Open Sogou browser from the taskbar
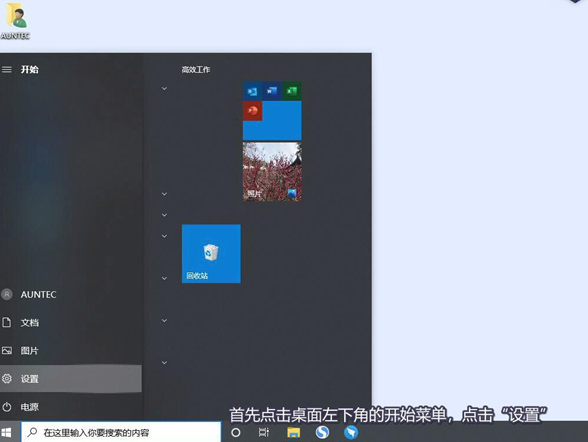This screenshot has width=588, height=442. 322,432
